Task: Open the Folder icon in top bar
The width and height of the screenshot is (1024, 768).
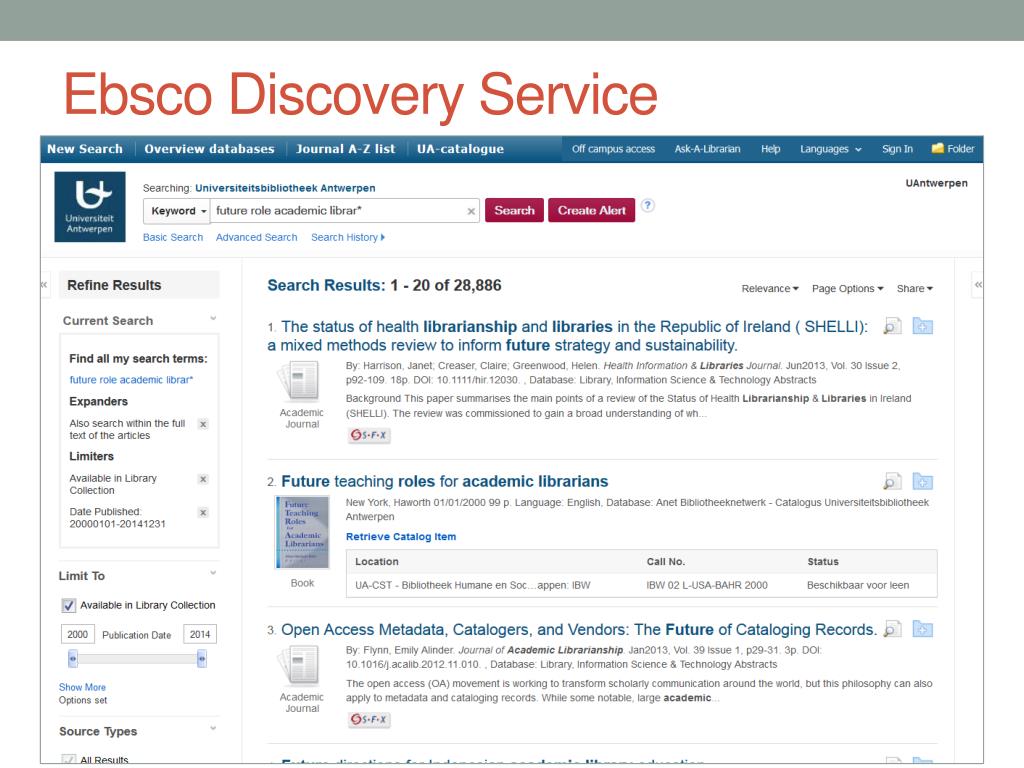Action: 953,149
